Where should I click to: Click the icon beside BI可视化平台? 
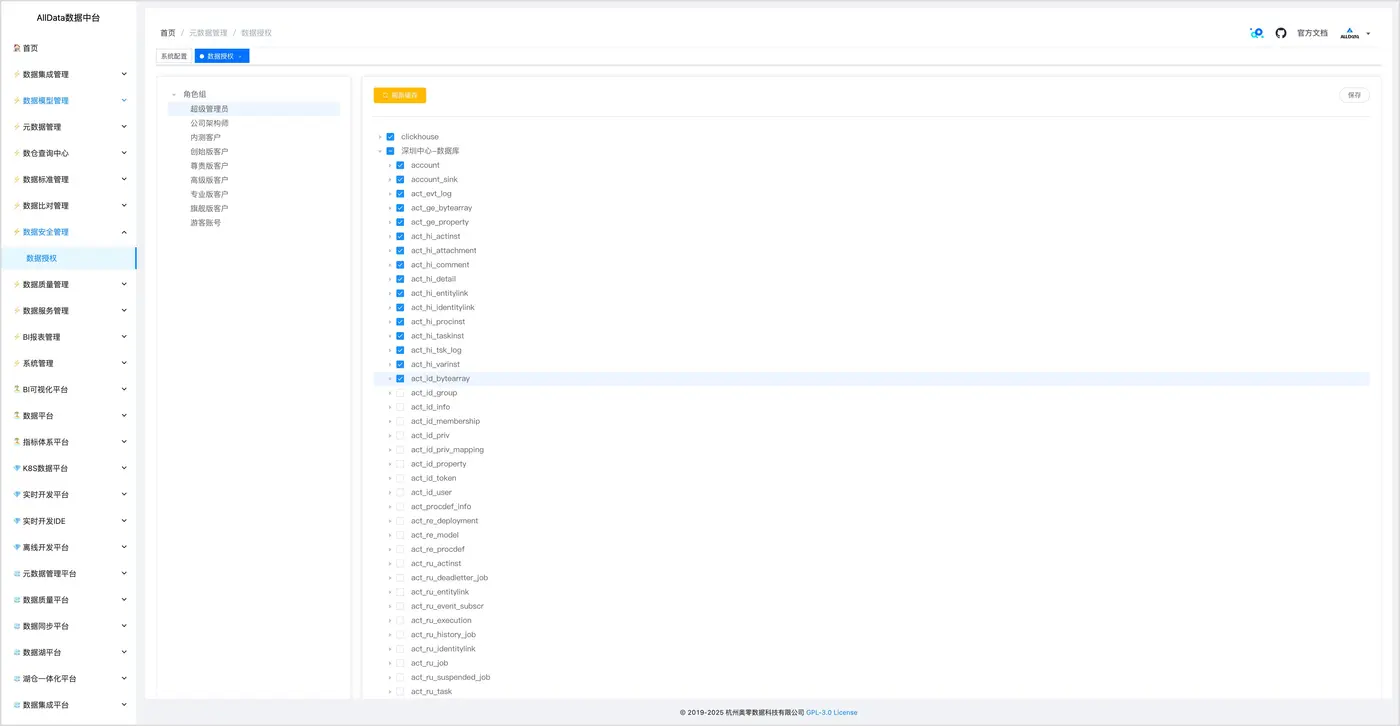[16, 389]
